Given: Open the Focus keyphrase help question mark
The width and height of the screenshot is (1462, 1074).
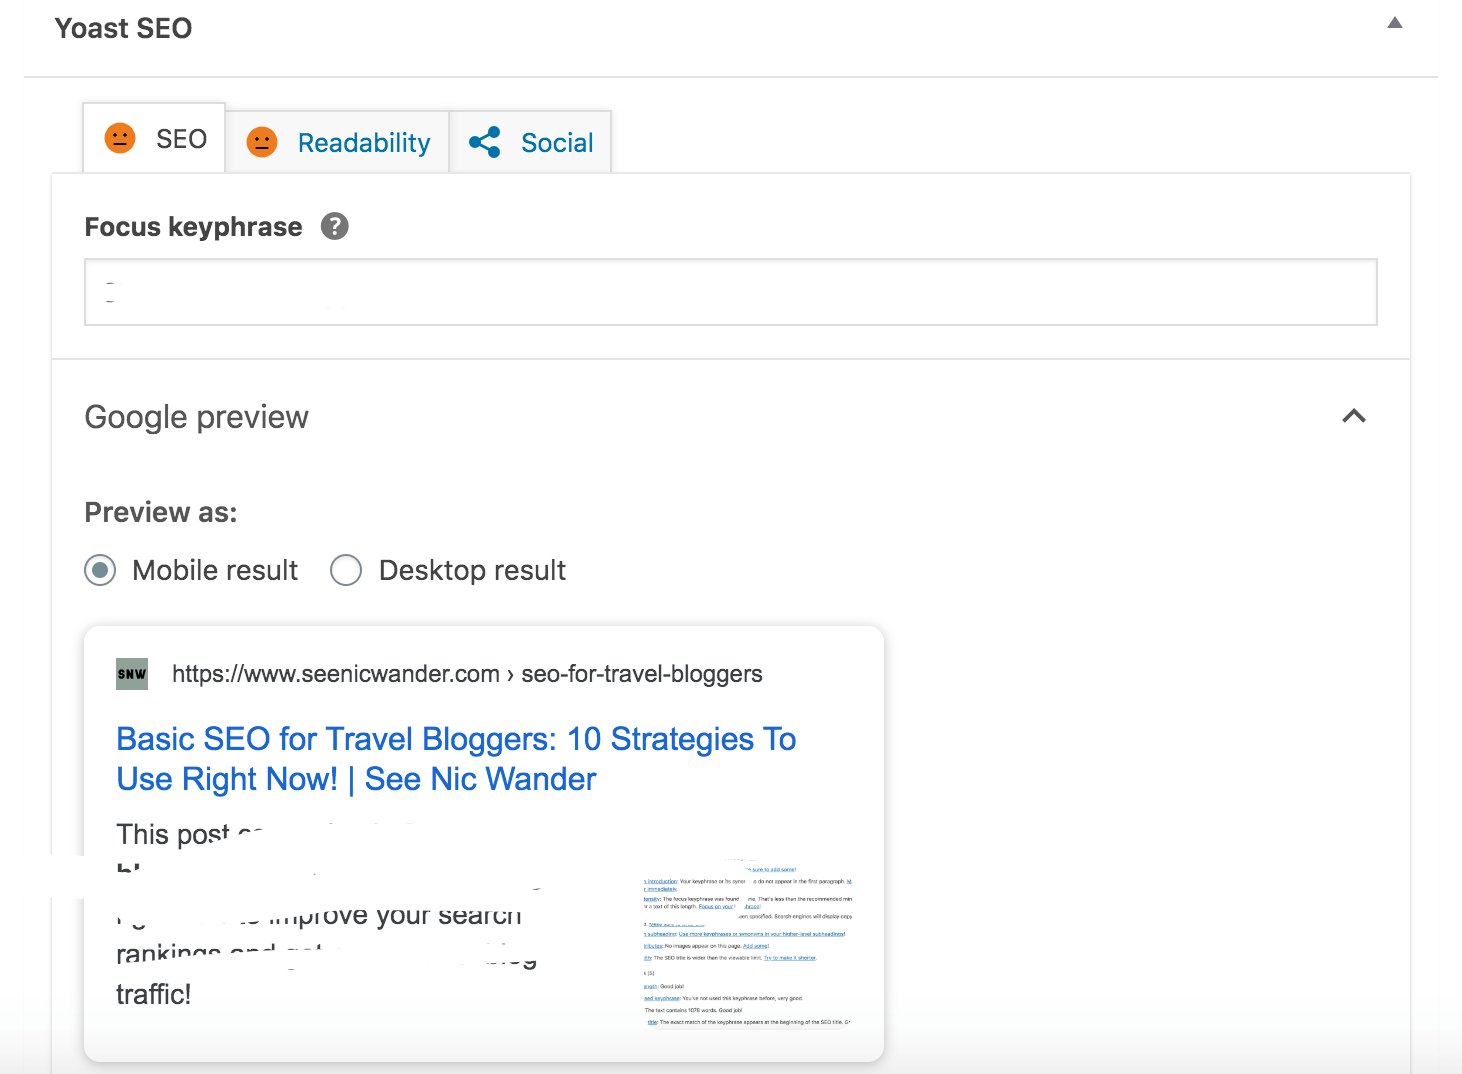Looking at the screenshot, I should [x=335, y=227].
